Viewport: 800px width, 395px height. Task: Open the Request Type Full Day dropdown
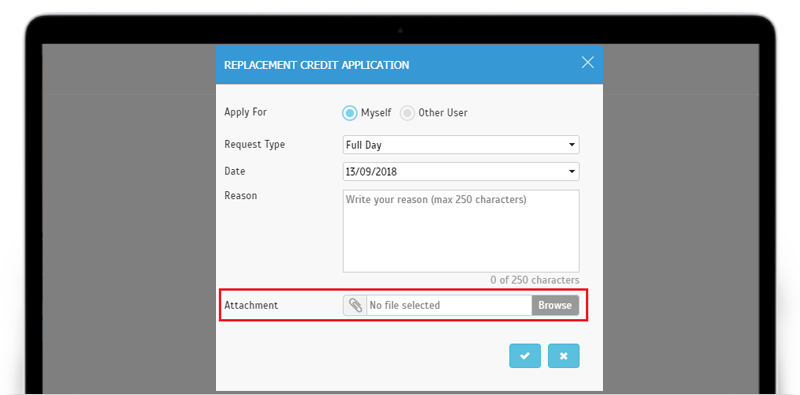click(x=461, y=145)
